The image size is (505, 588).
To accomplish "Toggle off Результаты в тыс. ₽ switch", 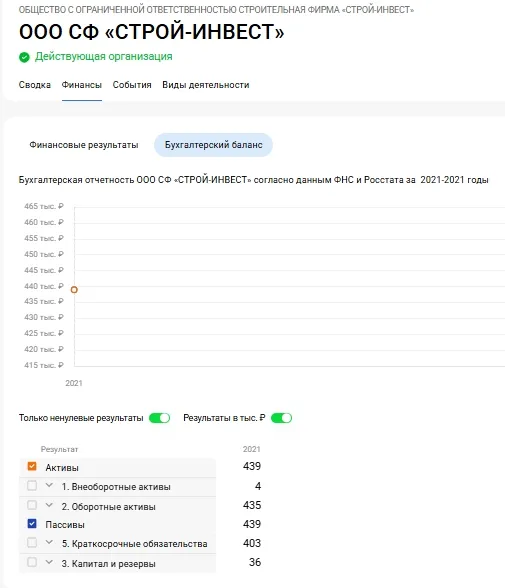I will 282,418.
